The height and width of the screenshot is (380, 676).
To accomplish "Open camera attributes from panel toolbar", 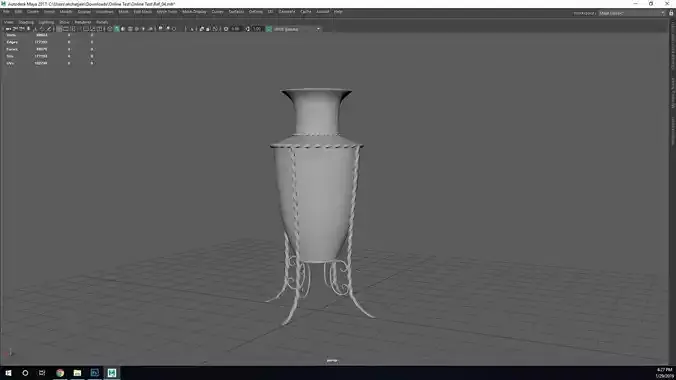I will pyautogui.click(x=22, y=29).
